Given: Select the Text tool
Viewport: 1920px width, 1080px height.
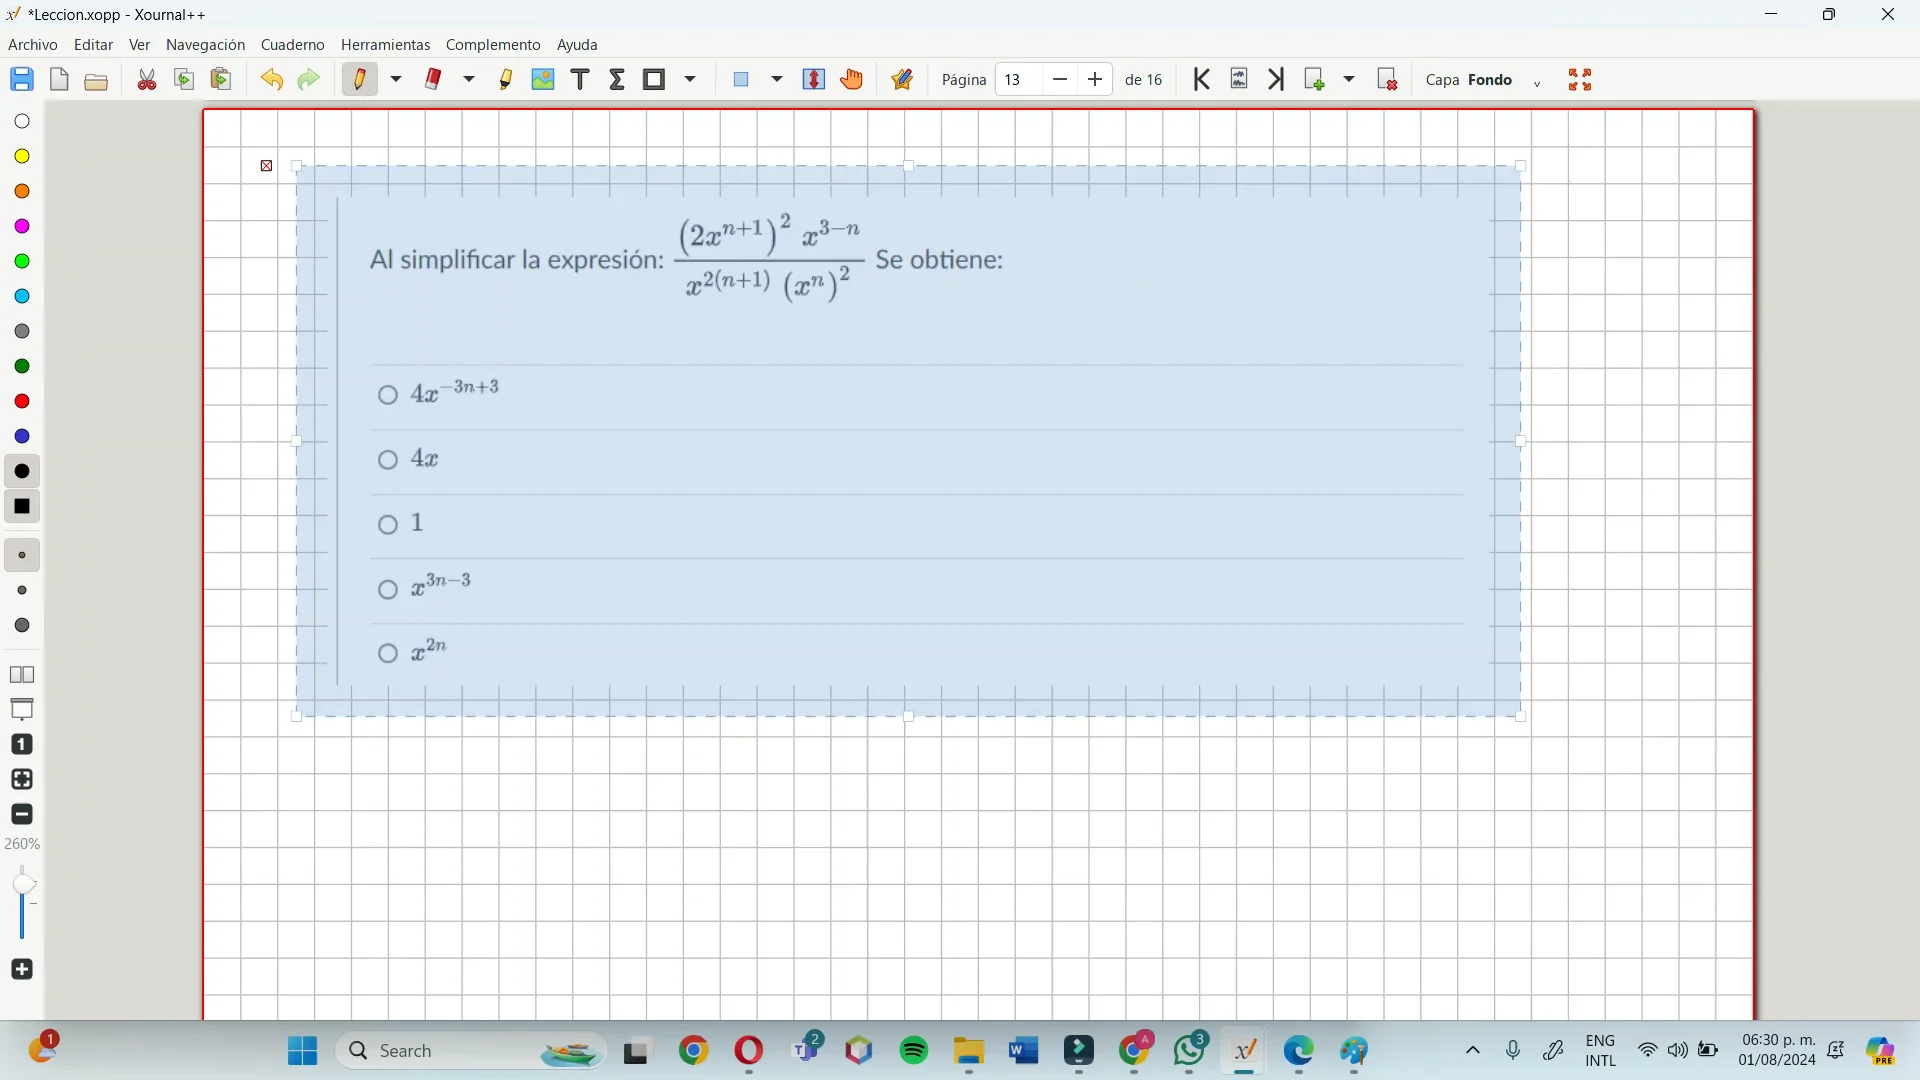Looking at the screenshot, I should tap(580, 79).
